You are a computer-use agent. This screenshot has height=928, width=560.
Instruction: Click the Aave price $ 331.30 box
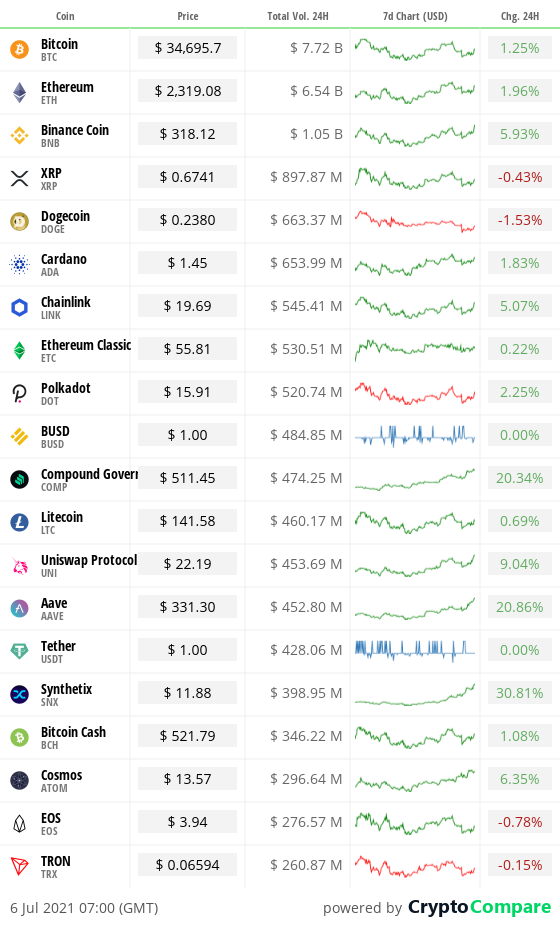pyautogui.click(x=188, y=607)
